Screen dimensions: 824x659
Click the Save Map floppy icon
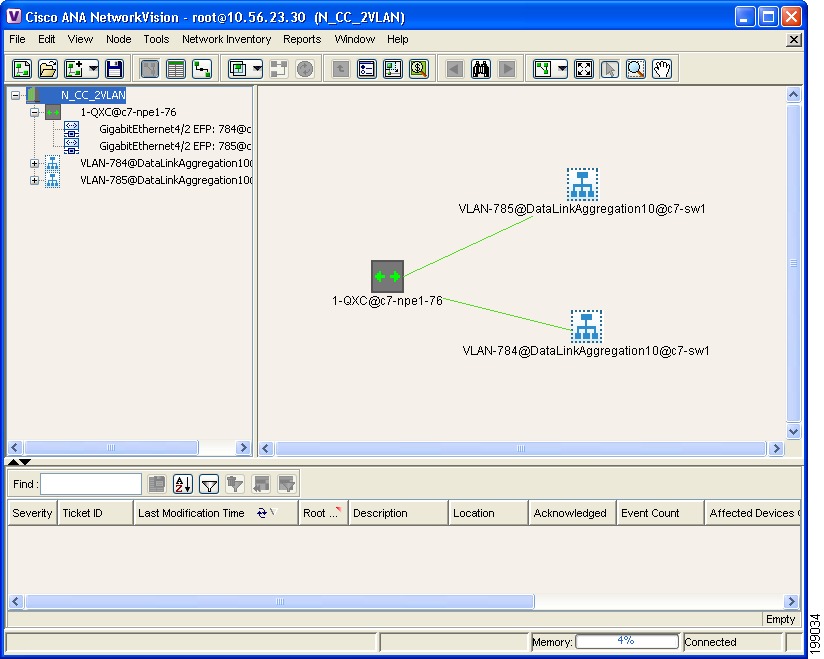pyautogui.click(x=115, y=69)
